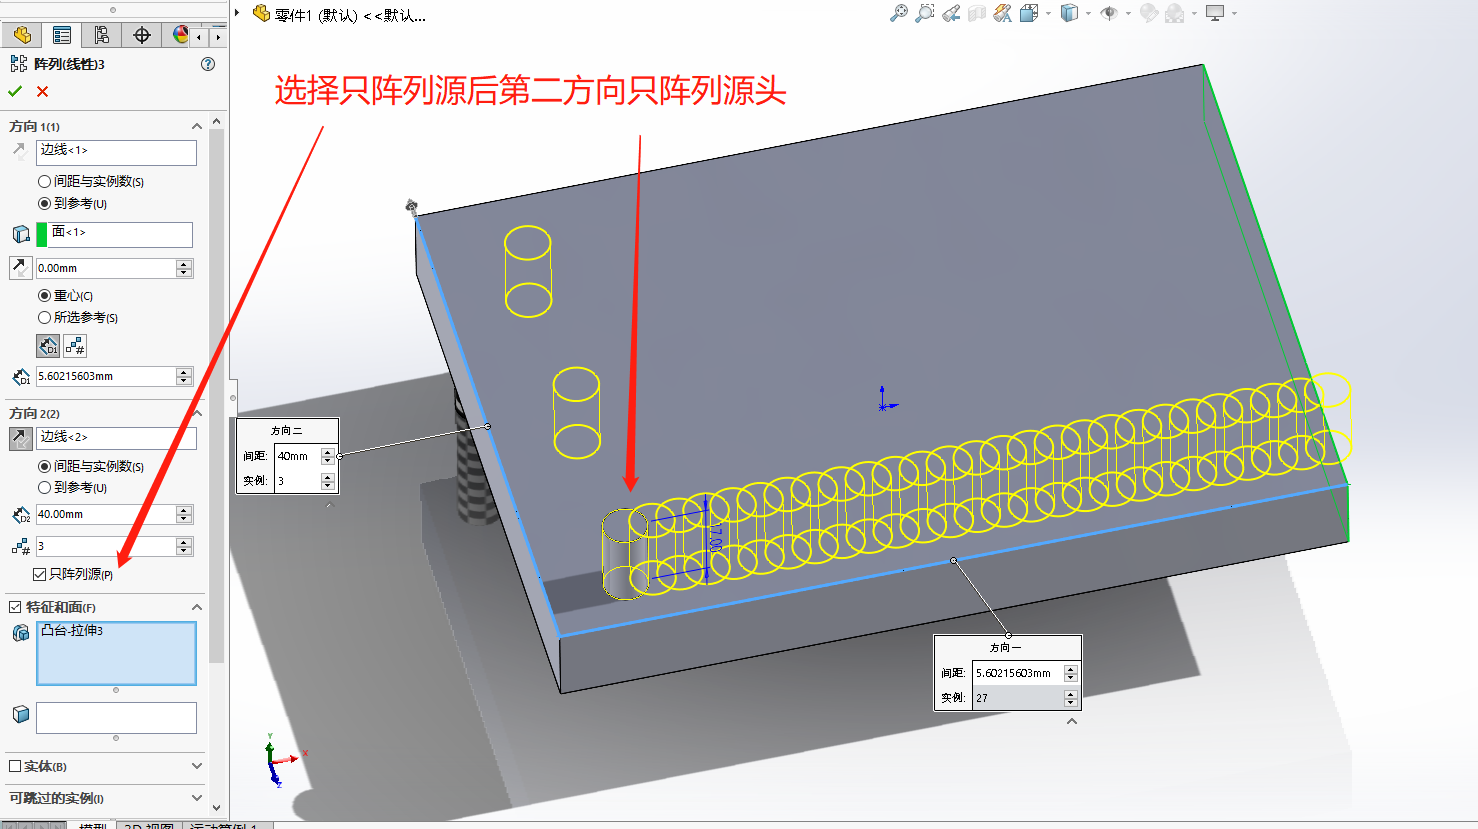Open the ConfigurationManager tab

[x=102, y=35]
